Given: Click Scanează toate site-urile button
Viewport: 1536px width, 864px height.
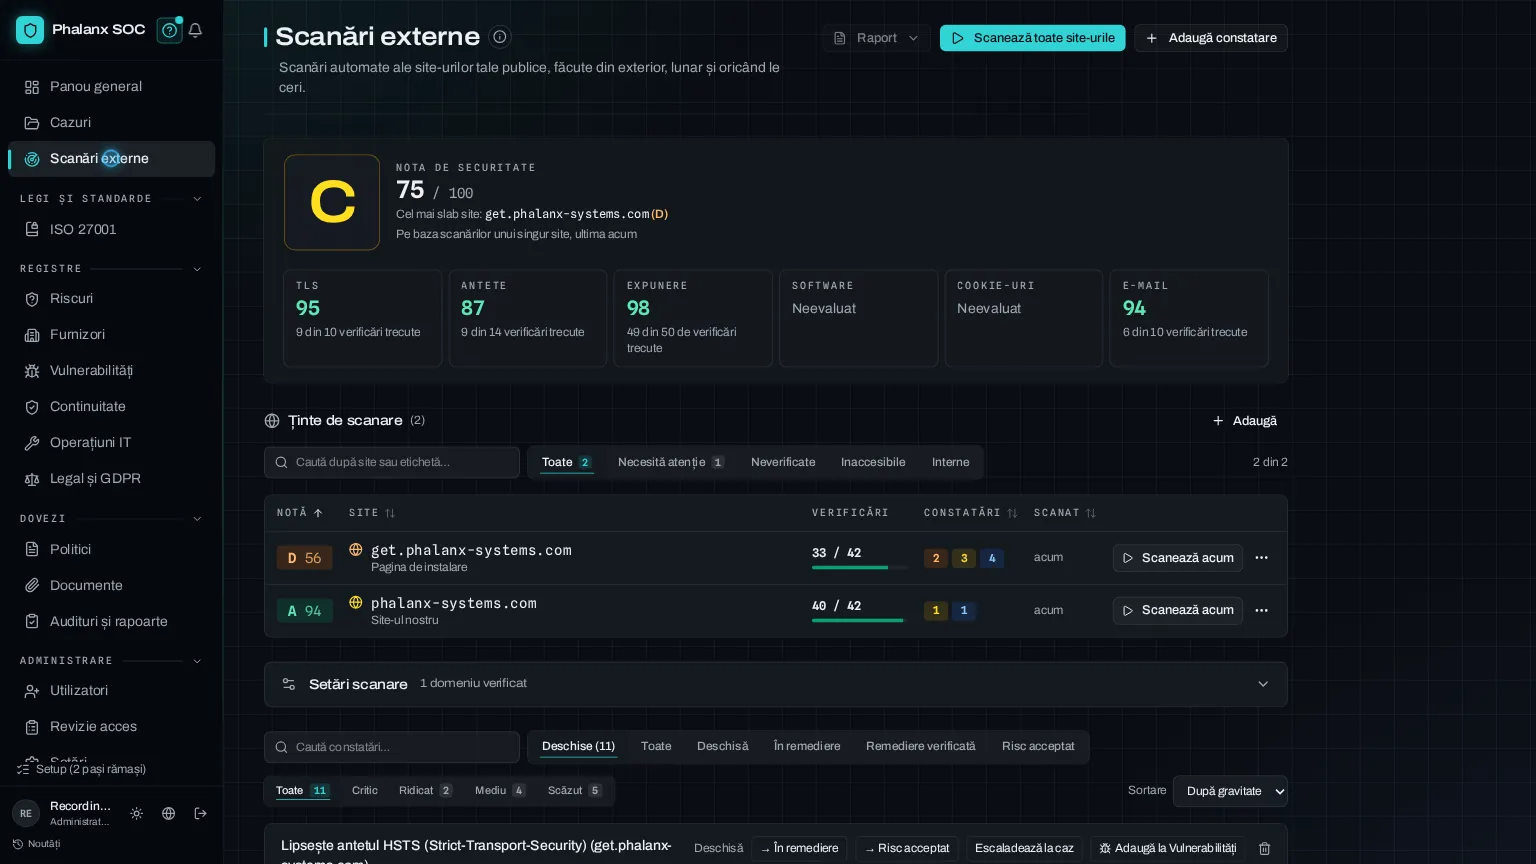Looking at the screenshot, I should tap(1032, 38).
